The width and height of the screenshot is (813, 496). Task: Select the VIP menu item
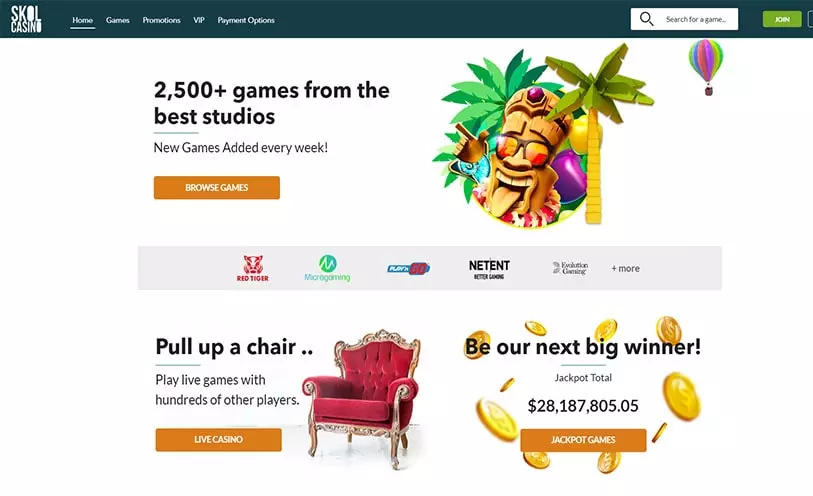(199, 20)
